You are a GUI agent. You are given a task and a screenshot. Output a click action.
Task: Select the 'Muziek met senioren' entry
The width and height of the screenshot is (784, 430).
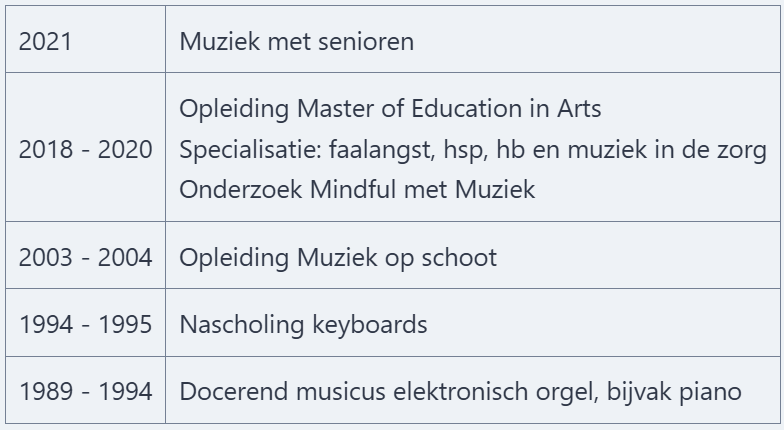(296, 42)
